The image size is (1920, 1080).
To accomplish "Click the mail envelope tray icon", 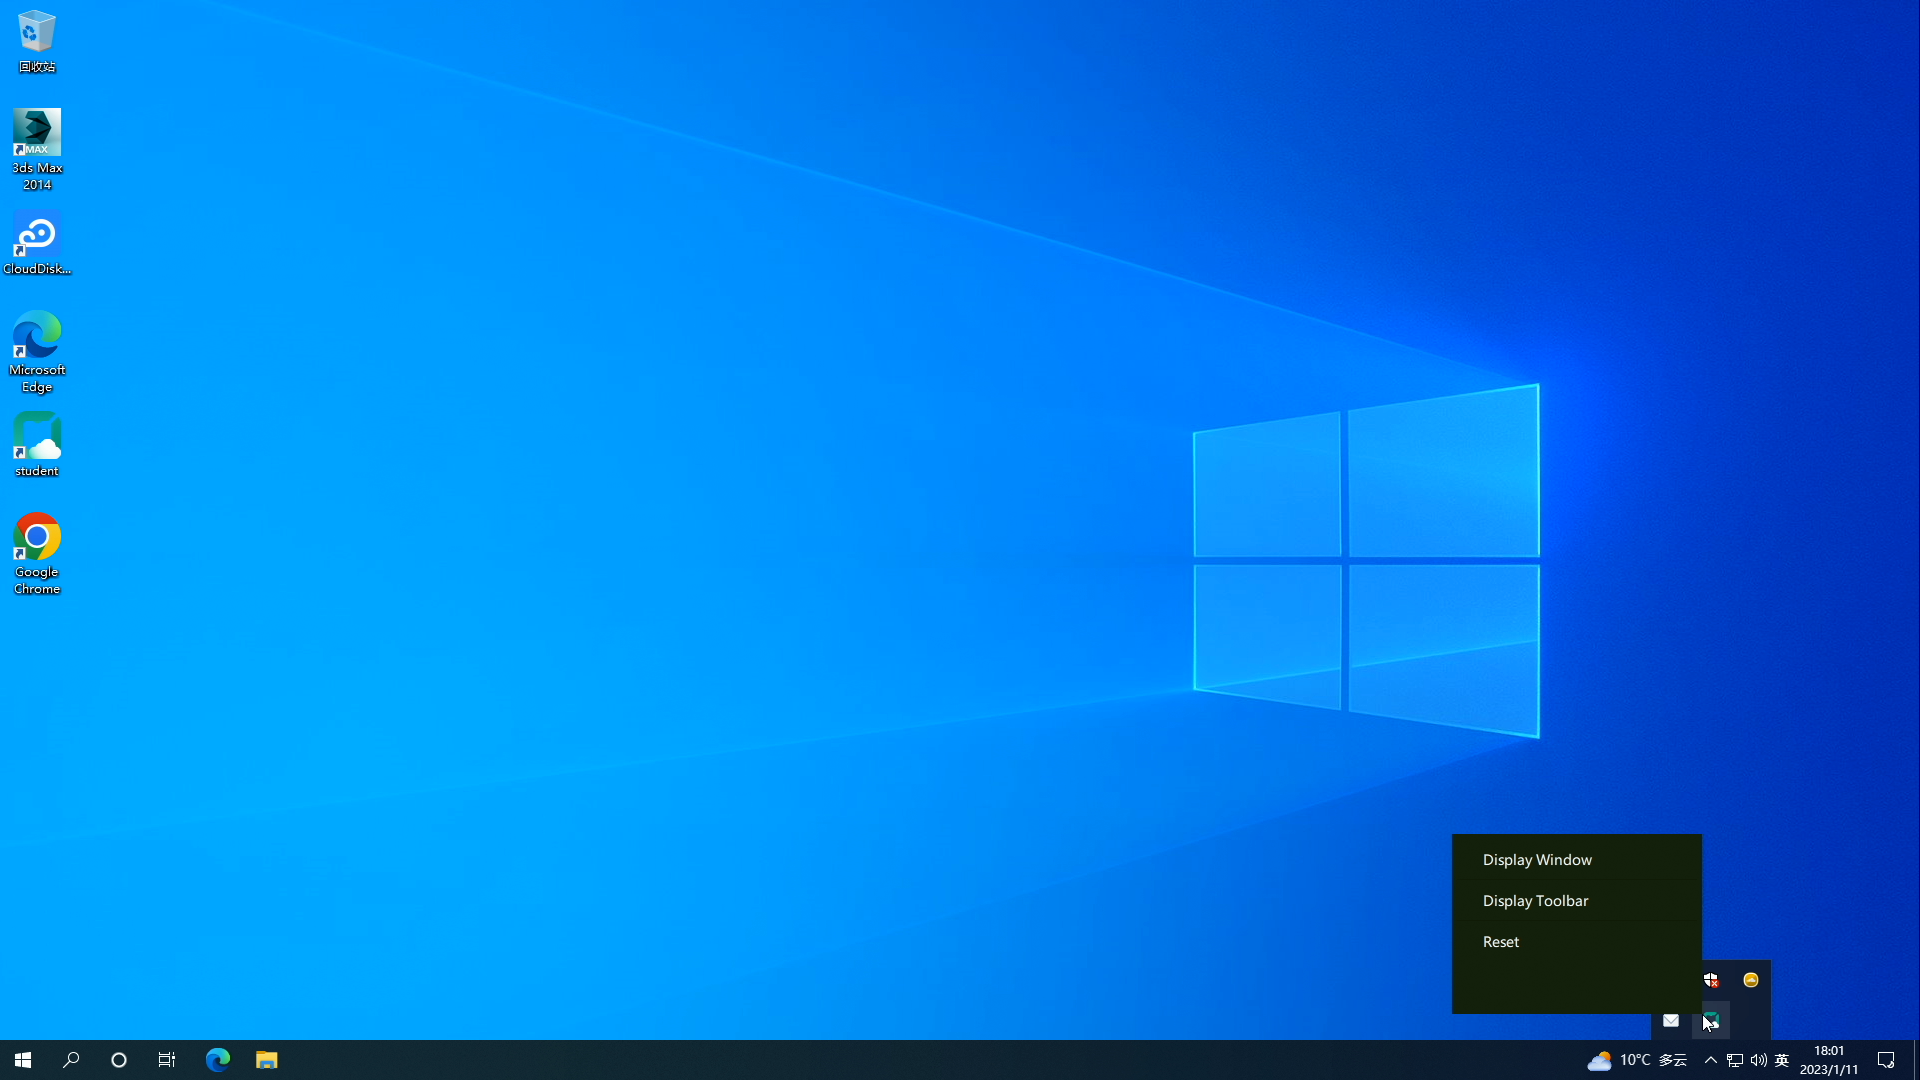I will tap(1671, 1020).
